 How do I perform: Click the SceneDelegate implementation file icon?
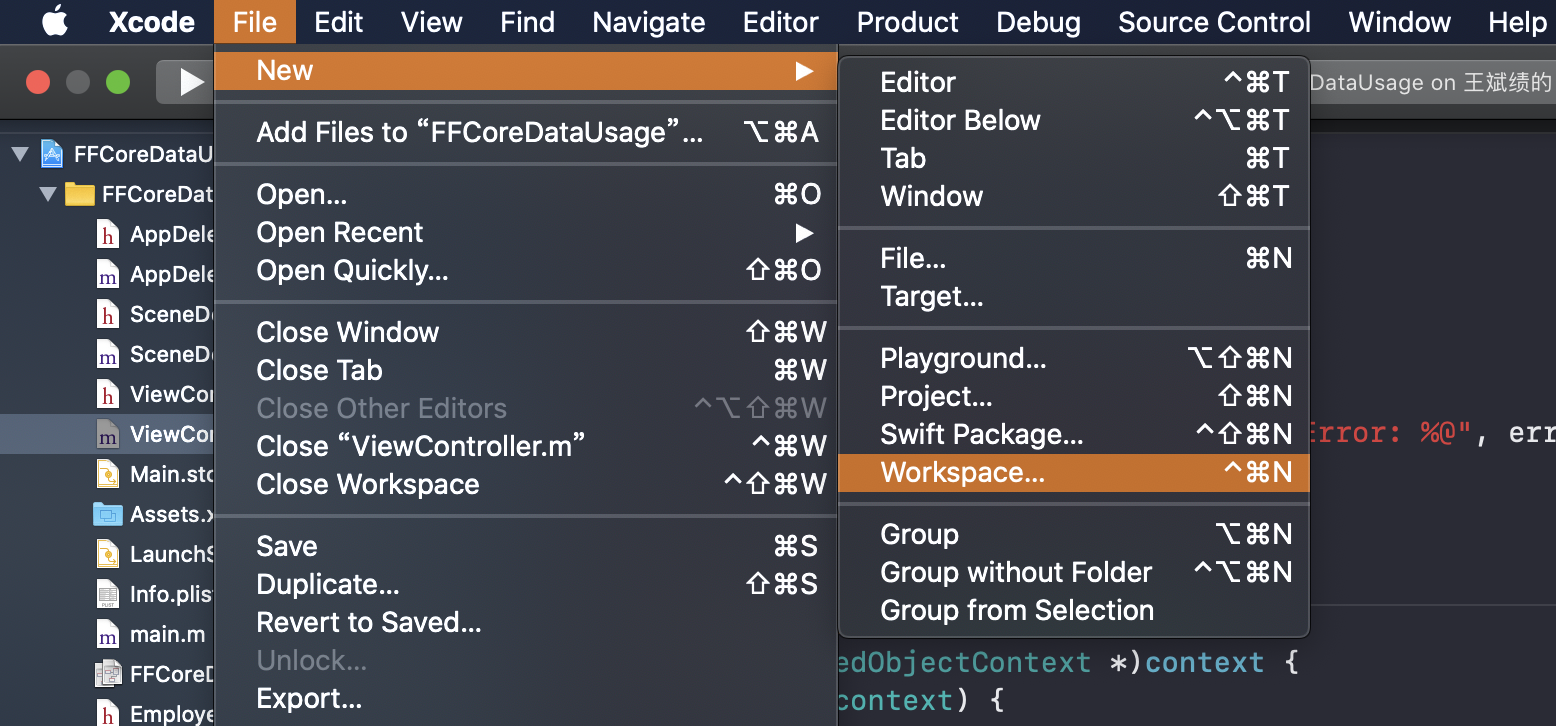pos(107,354)
